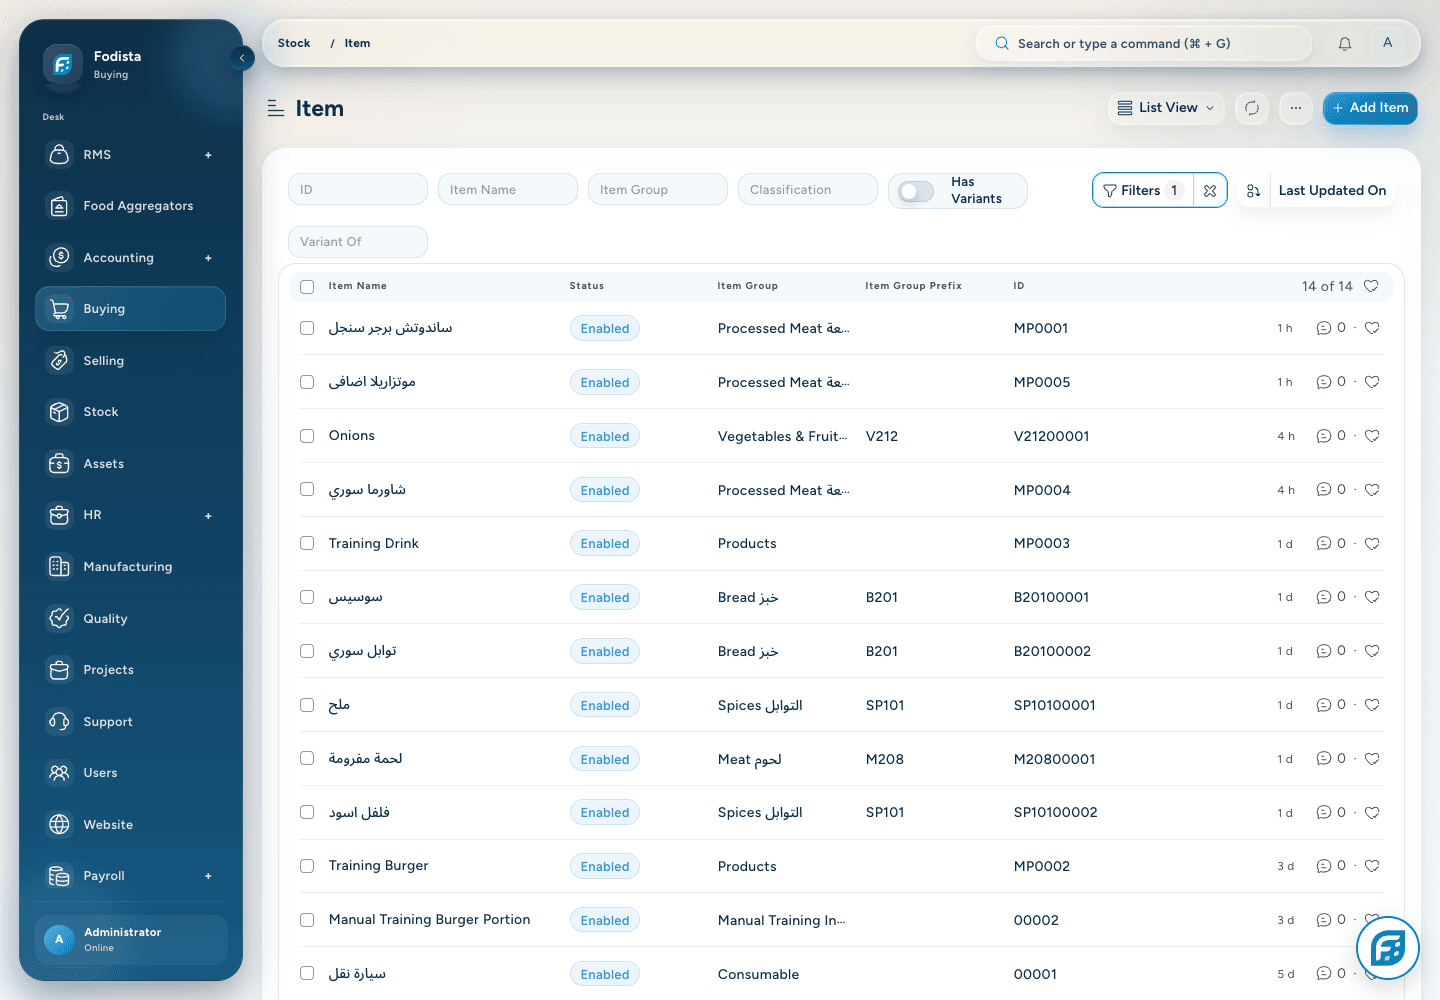
Task: Like the Onions item via heart icon
Action: point(1372,436)
